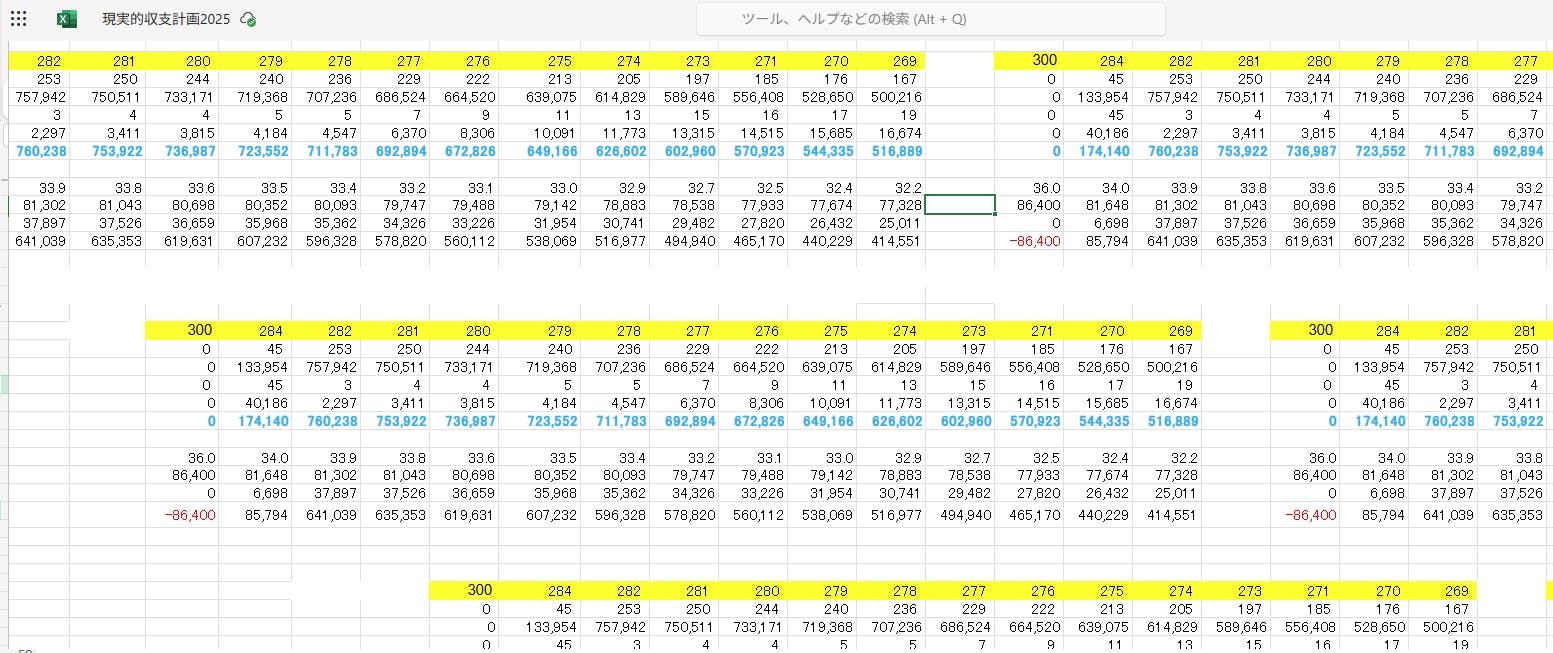Viewport: 1553px width, 653px height.
Task: Click cell 500,216 in the top-left table
Action: tap(890, 97)
